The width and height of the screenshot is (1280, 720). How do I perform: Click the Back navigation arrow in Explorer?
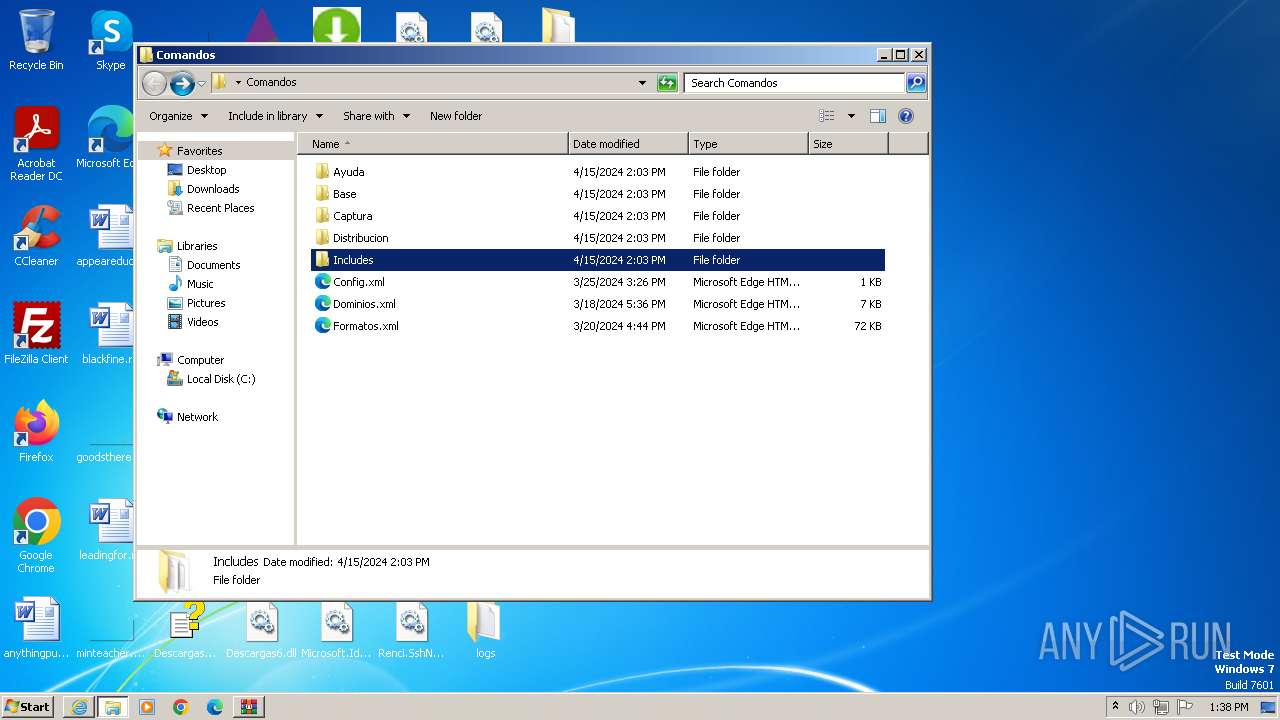pyautogui.click(x=154, y=83)
